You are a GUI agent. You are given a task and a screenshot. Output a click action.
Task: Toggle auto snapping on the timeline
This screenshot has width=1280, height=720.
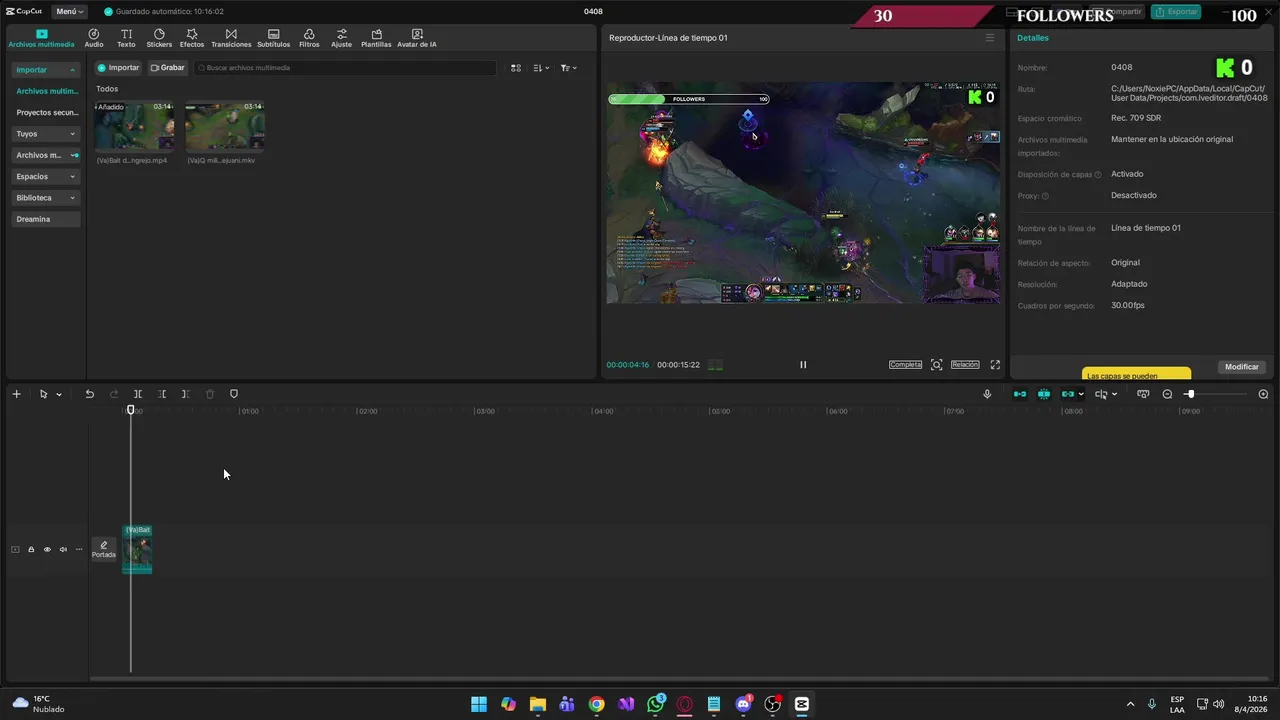[x=1044, y=394]
